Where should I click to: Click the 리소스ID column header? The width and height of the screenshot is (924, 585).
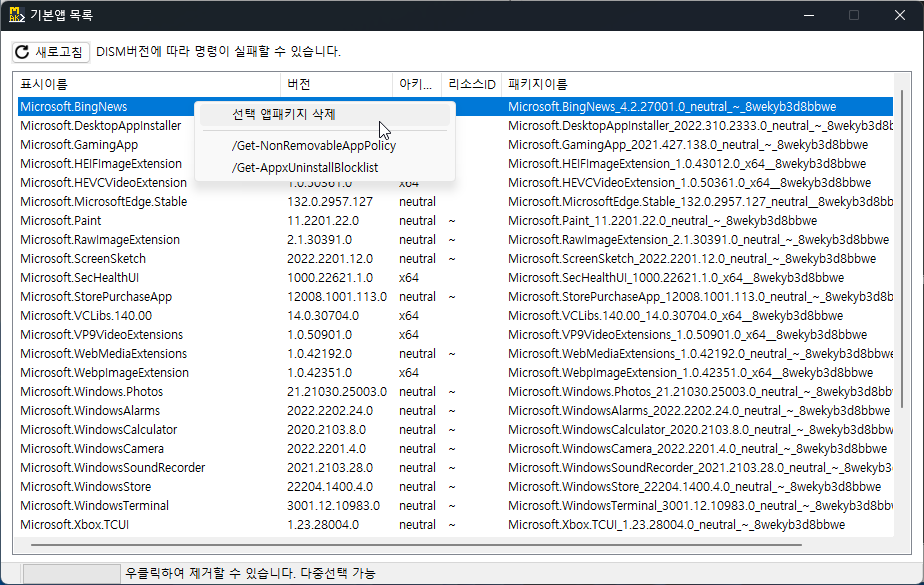point(471,84)
